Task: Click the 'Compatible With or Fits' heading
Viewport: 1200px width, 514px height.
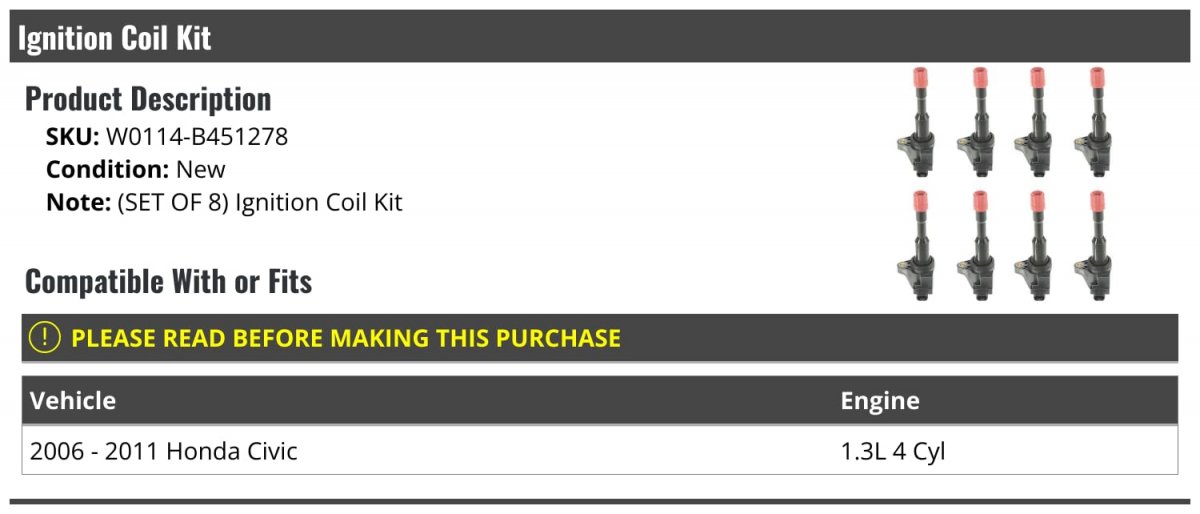Action: (x=168, y=282)
